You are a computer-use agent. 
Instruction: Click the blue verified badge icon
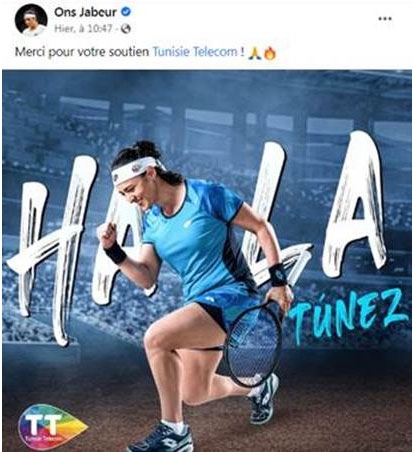126,12
